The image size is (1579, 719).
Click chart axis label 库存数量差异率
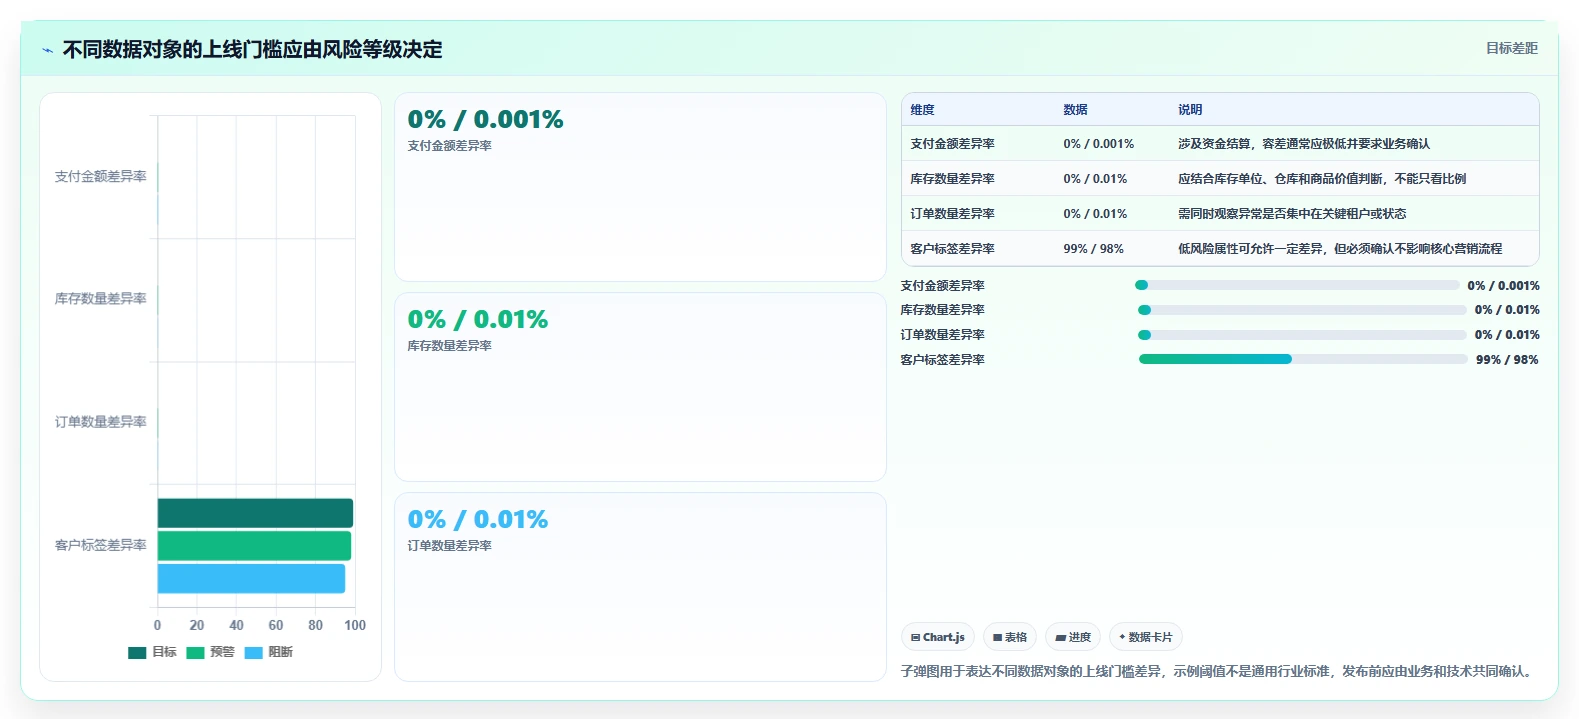pyautogui.click(x=101, y=299)
